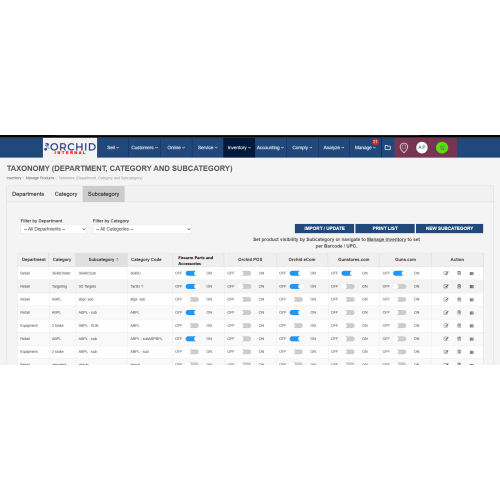Image resolution: width=500 pixels, height=500 pixels.
Task: Click the last action icon in first row
Action: tap(472, 273)
